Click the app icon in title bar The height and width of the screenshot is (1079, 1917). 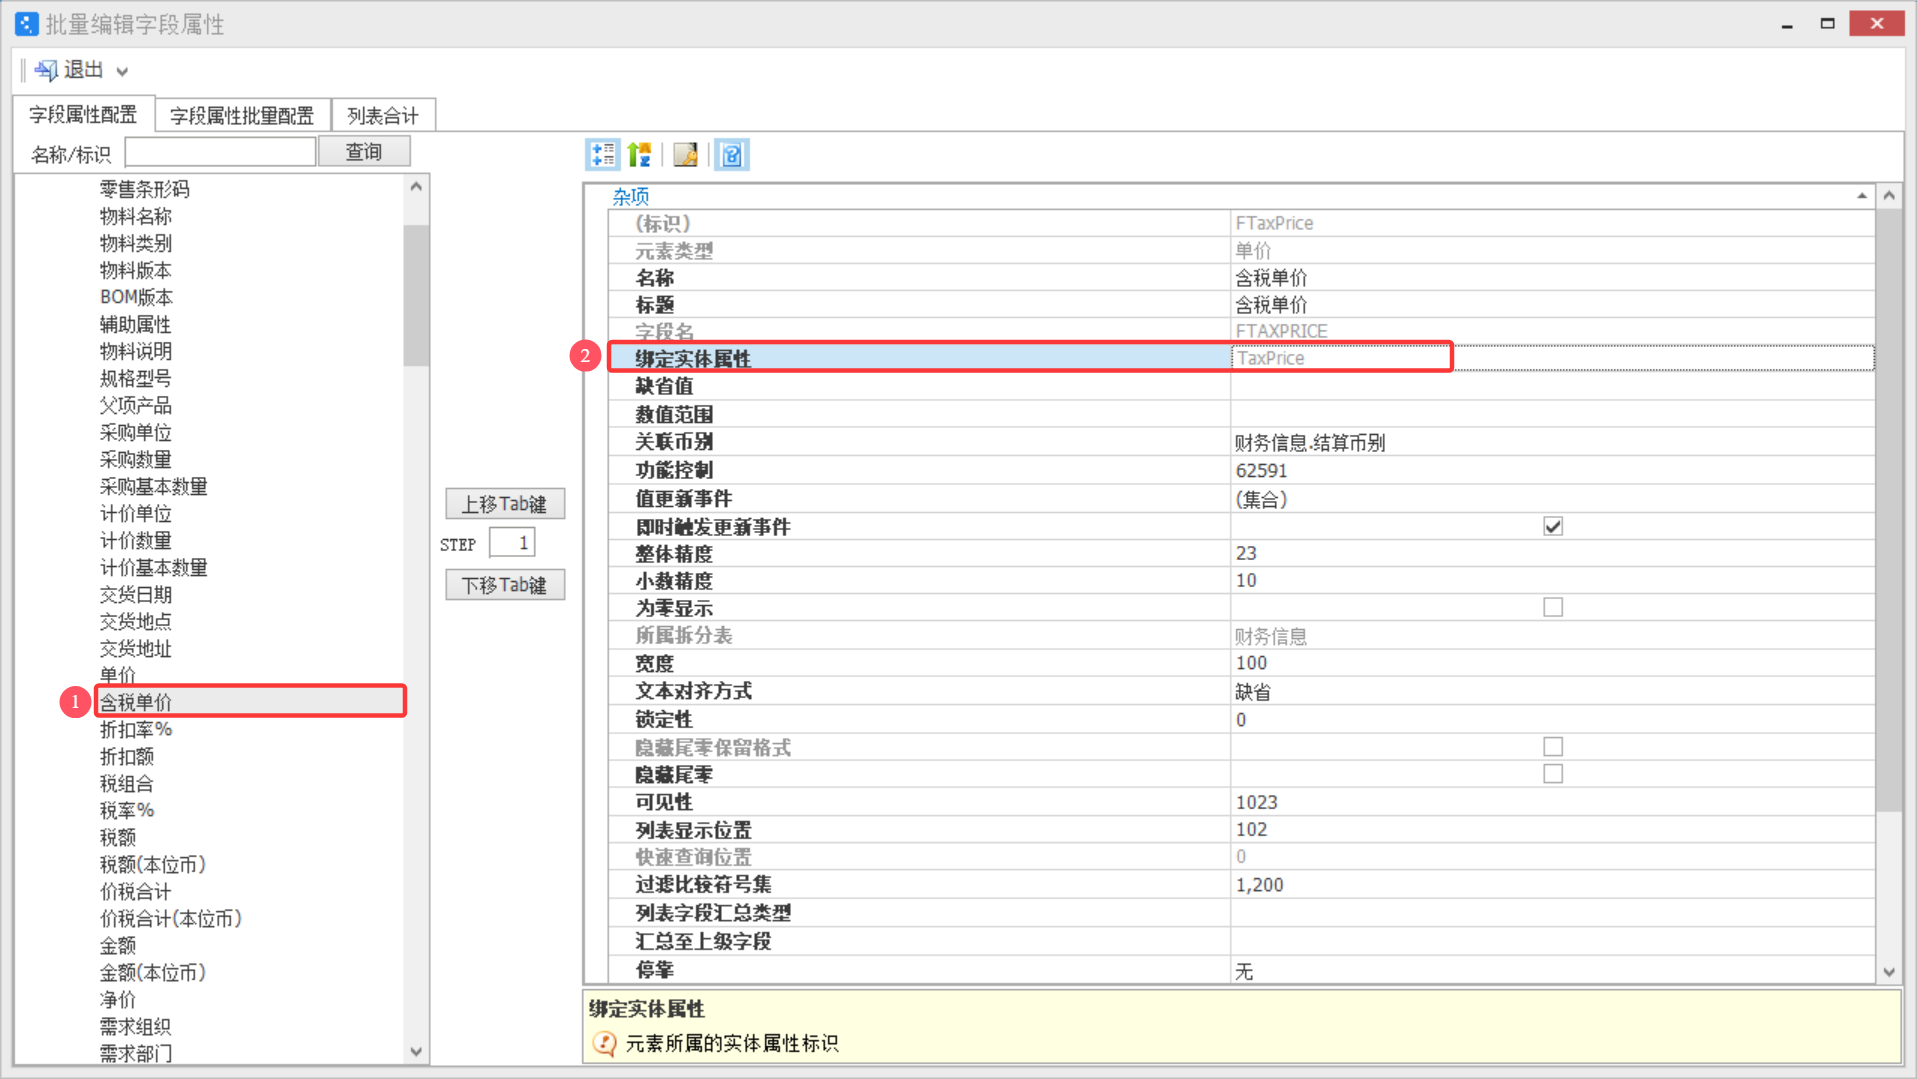click(x=26, y=23)
